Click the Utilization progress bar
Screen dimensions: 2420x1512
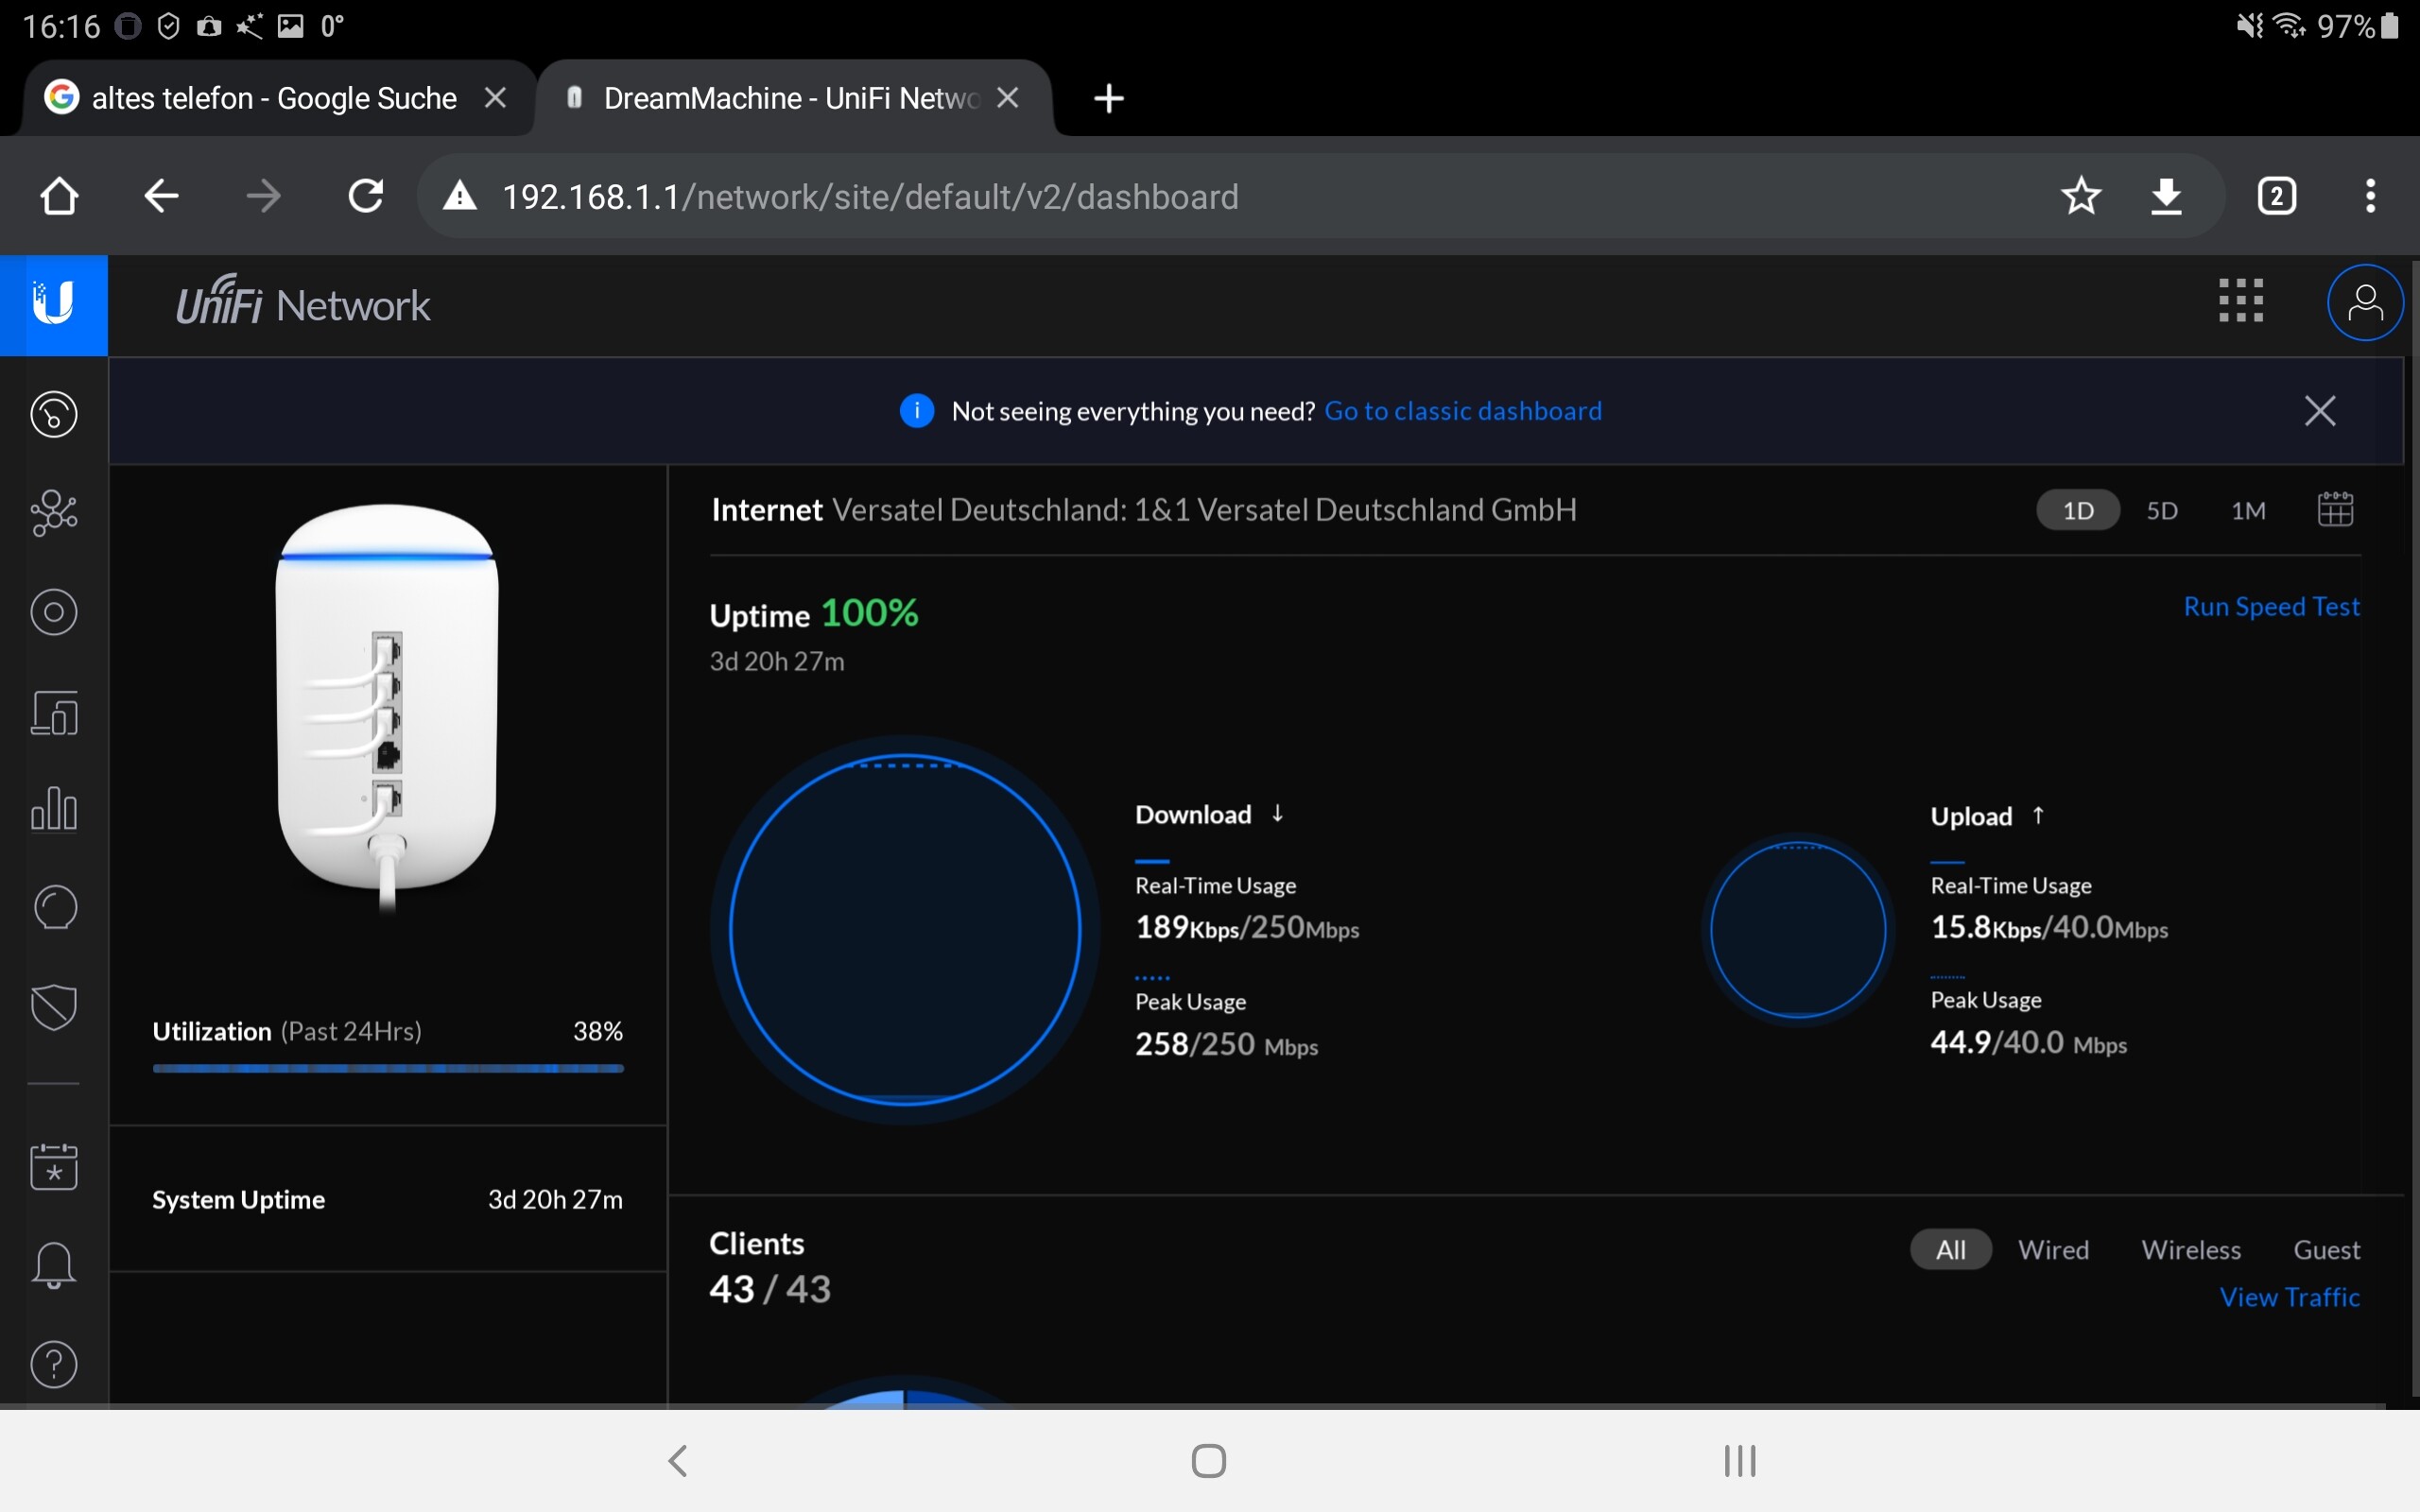[388, 1069]
